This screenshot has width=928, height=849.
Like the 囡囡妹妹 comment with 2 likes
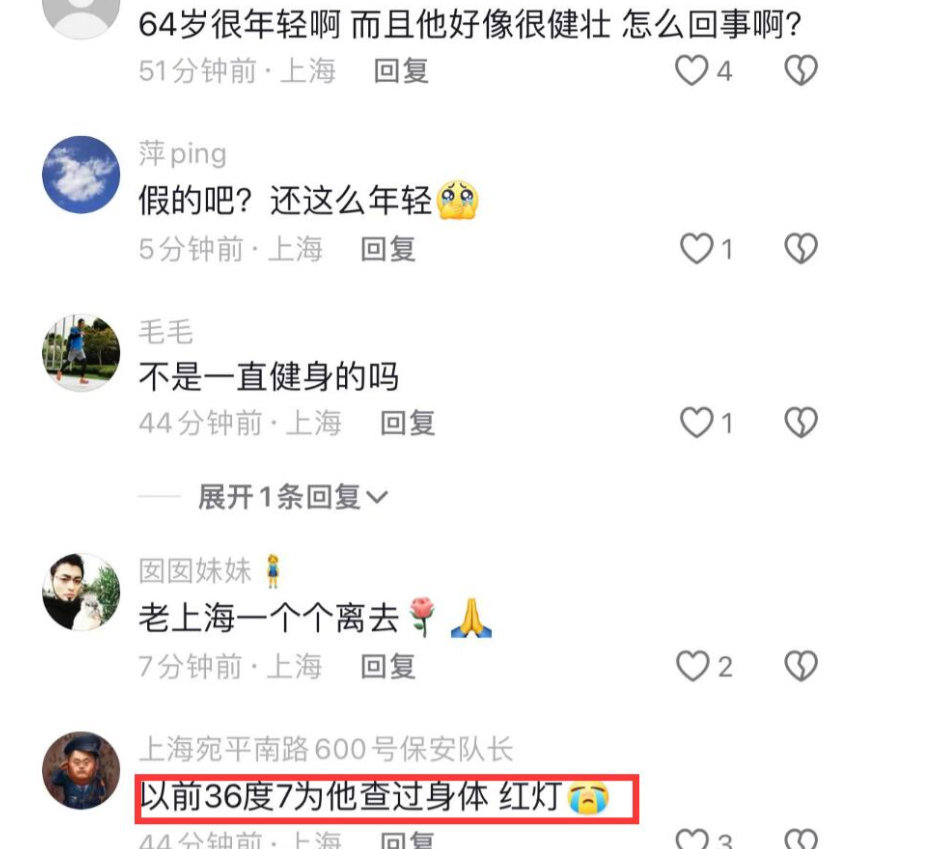[693, 666]
